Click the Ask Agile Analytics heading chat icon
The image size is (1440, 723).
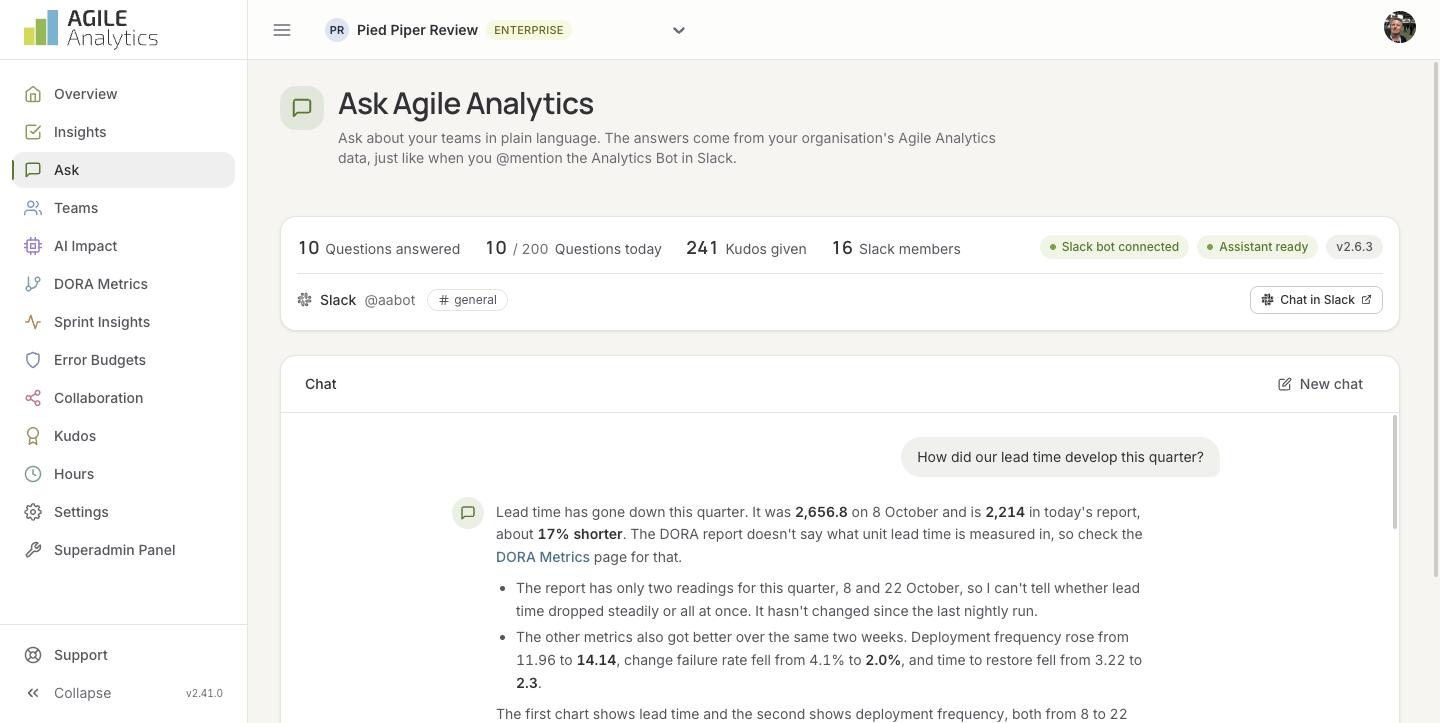pyautogui.click(x=302, y=108)
